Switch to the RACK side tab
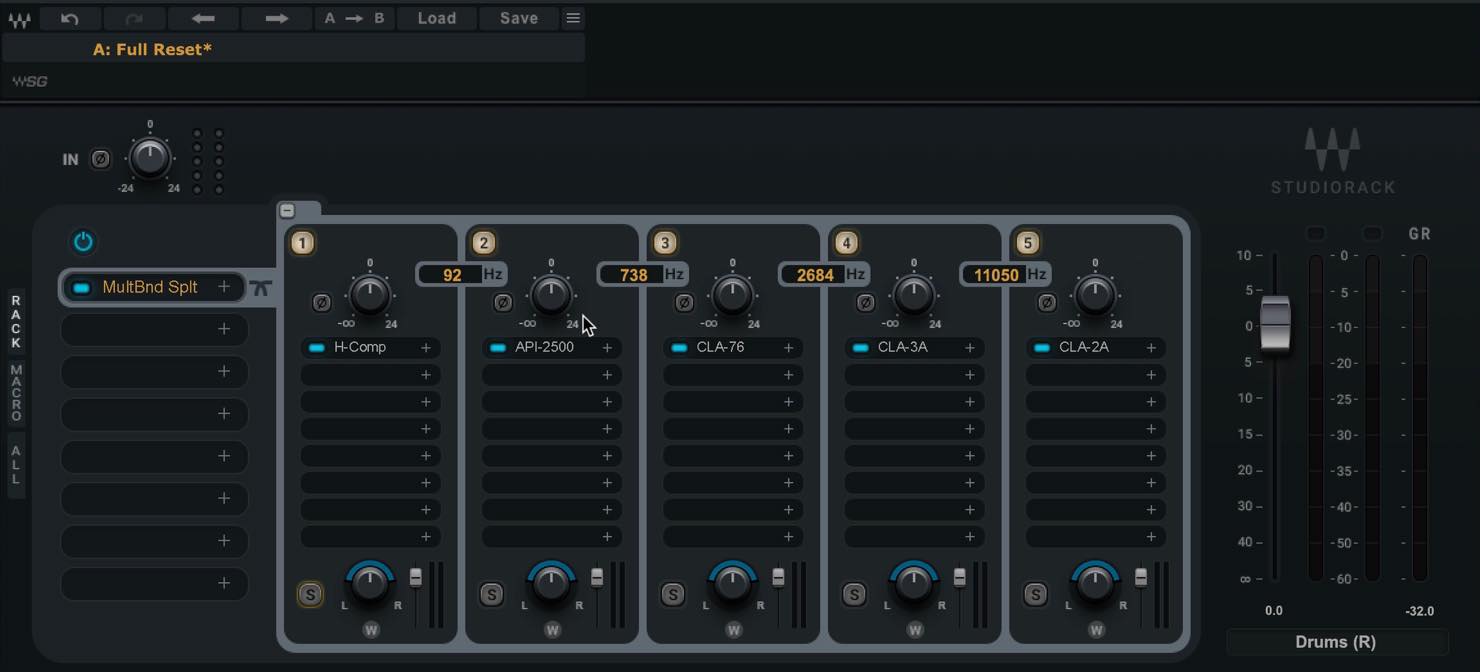This screenshot has height=672, width=1480. (x=16, y=322)
